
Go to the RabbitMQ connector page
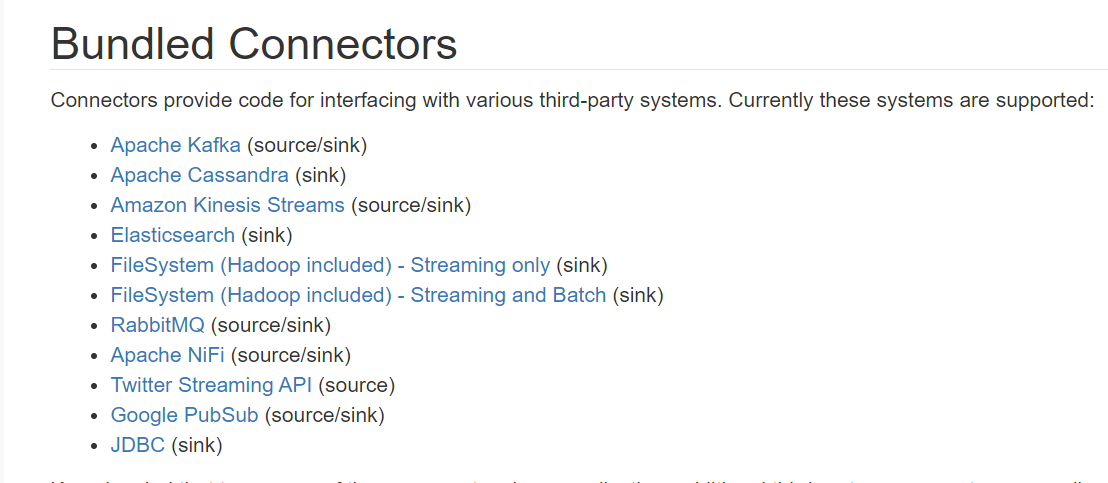pyautogui.click(x=158, y=326)
